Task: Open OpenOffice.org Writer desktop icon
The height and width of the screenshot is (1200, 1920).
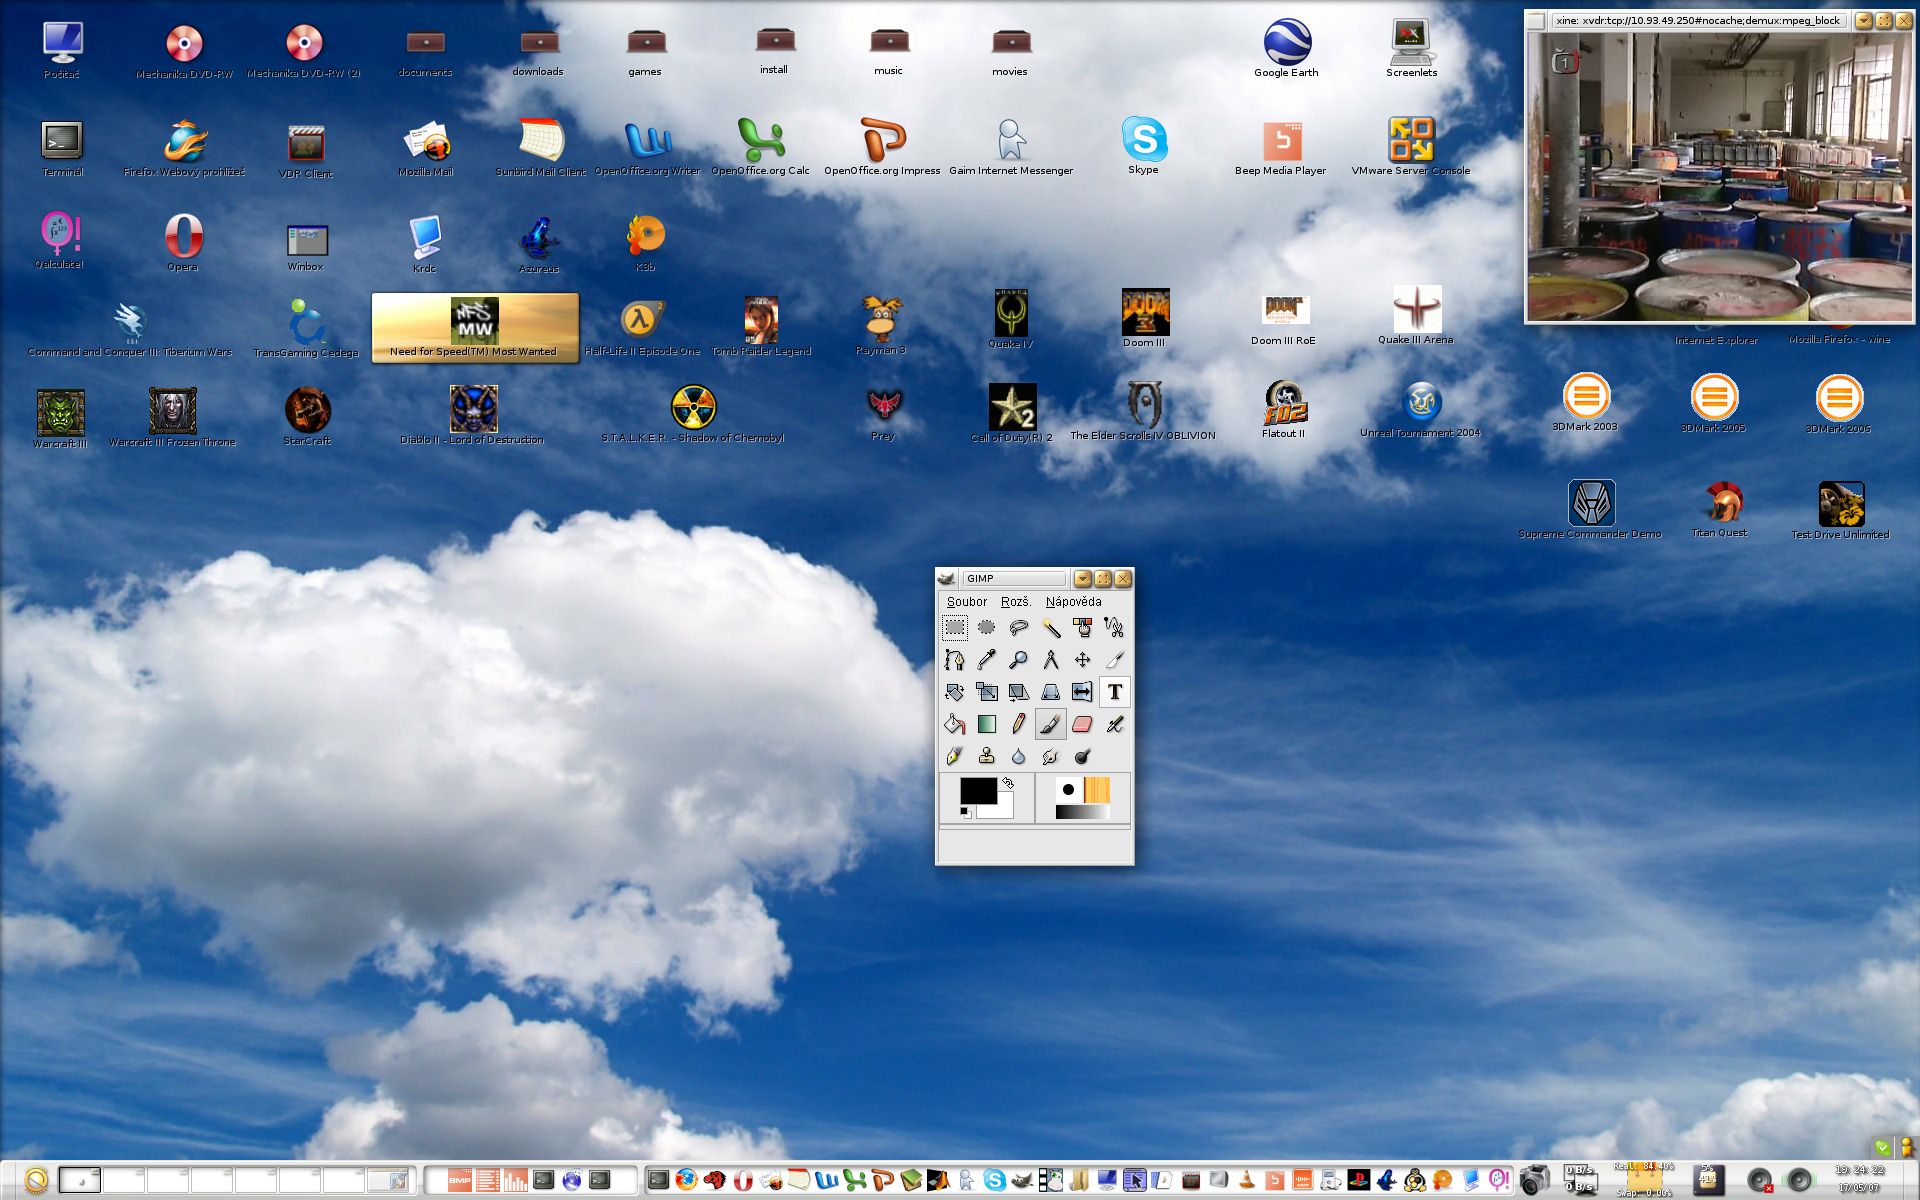Action: pyautogui.click(x=648, y=148)
